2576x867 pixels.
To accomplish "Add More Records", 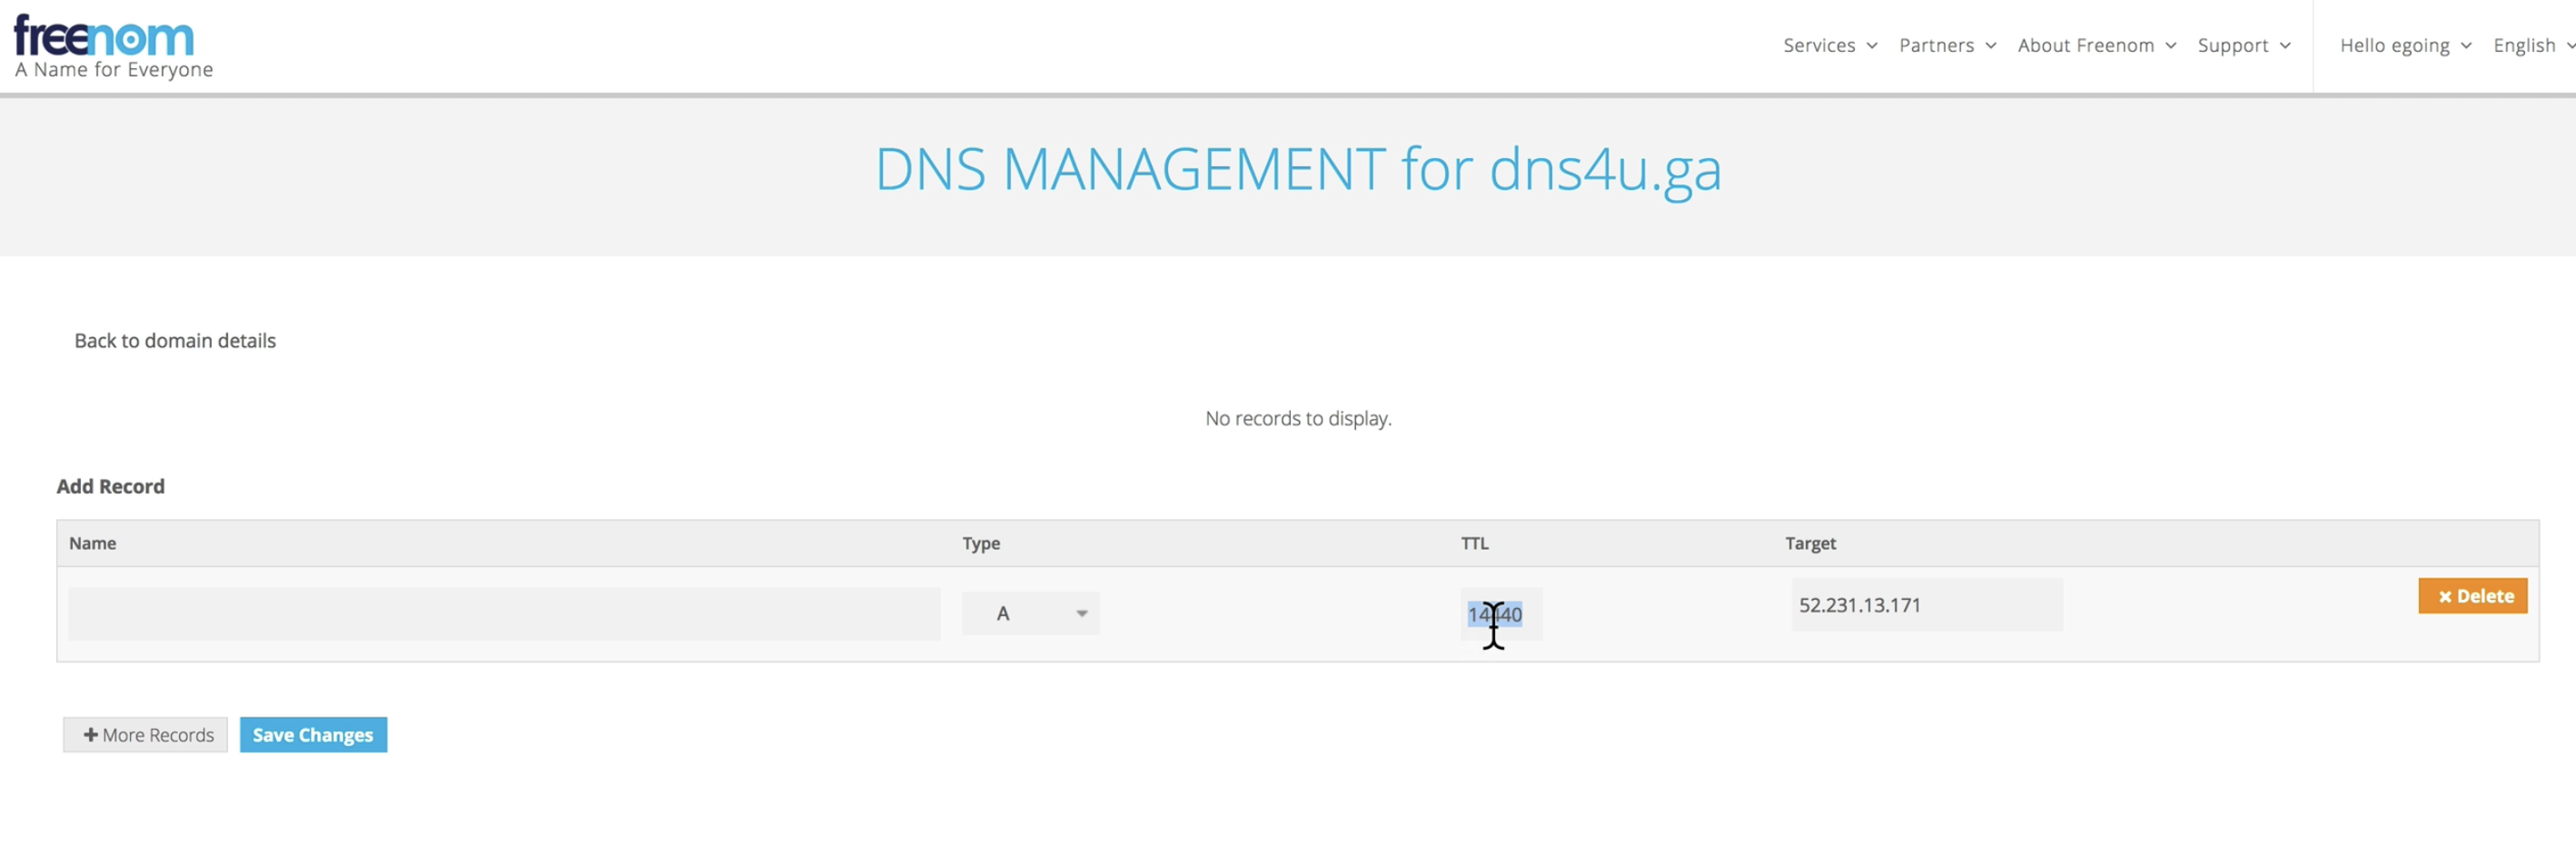I will [146, 735].
